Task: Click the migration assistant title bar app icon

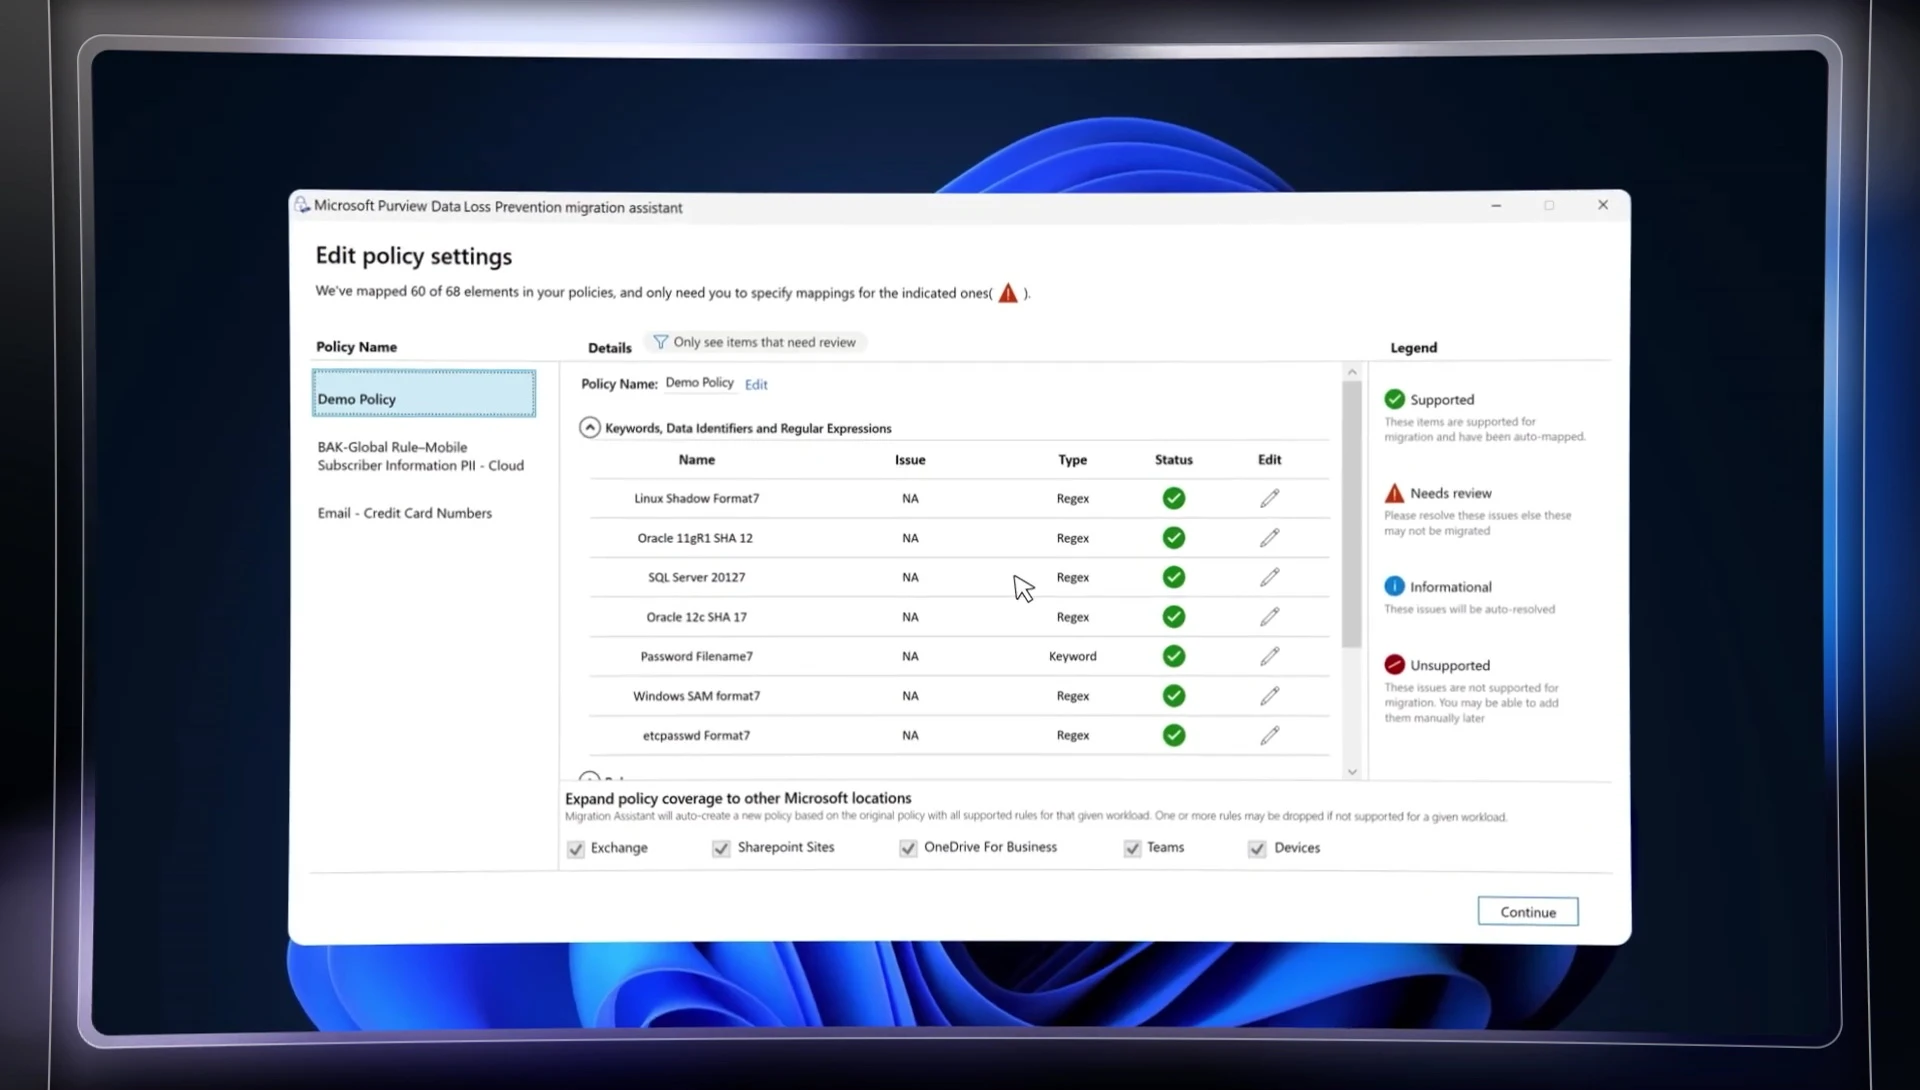Action: [302, 205]
